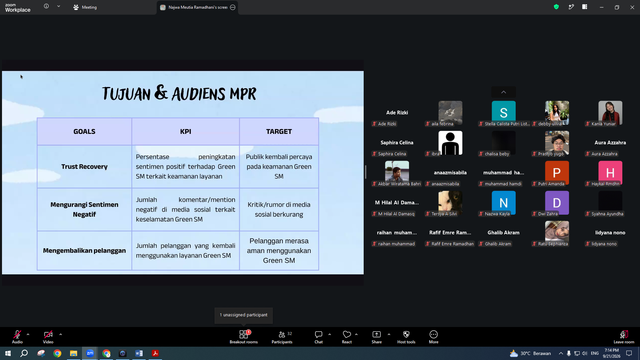Open taskbar Search
The width and height of the screenshot is (640, 360).
click(x=24, y=353)
